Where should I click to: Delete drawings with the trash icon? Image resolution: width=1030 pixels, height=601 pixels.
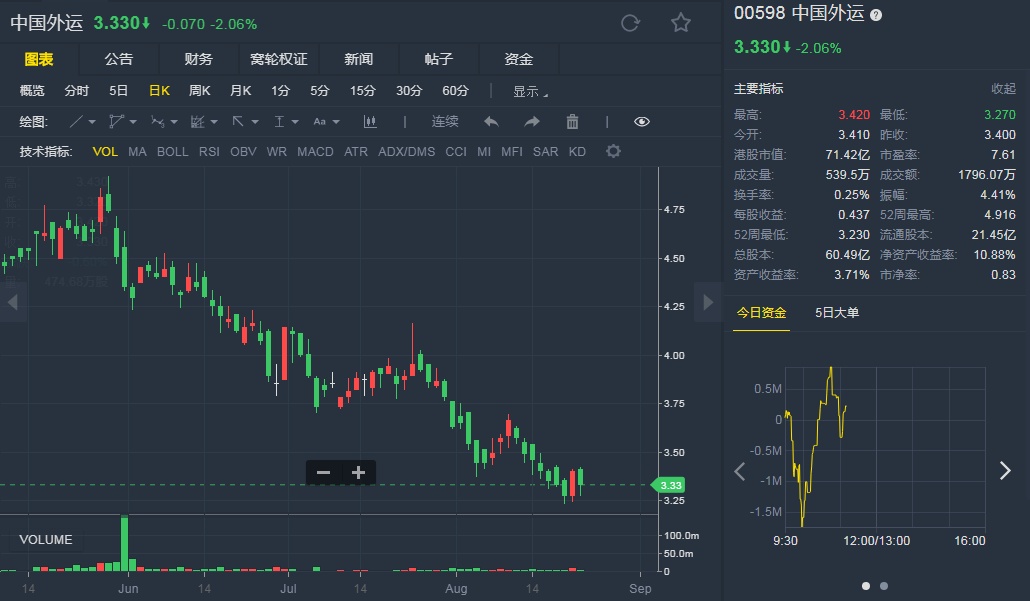[x=572, y=122]
